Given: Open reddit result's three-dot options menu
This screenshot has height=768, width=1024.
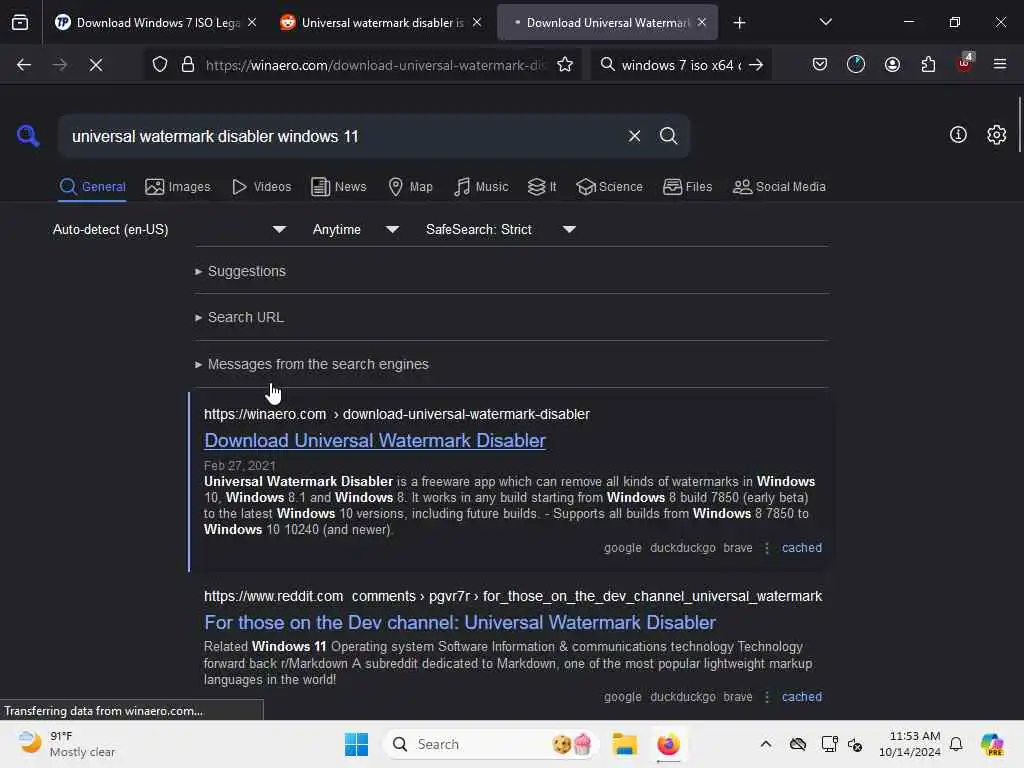Looking at the screenshot, I should coord(767,697).
